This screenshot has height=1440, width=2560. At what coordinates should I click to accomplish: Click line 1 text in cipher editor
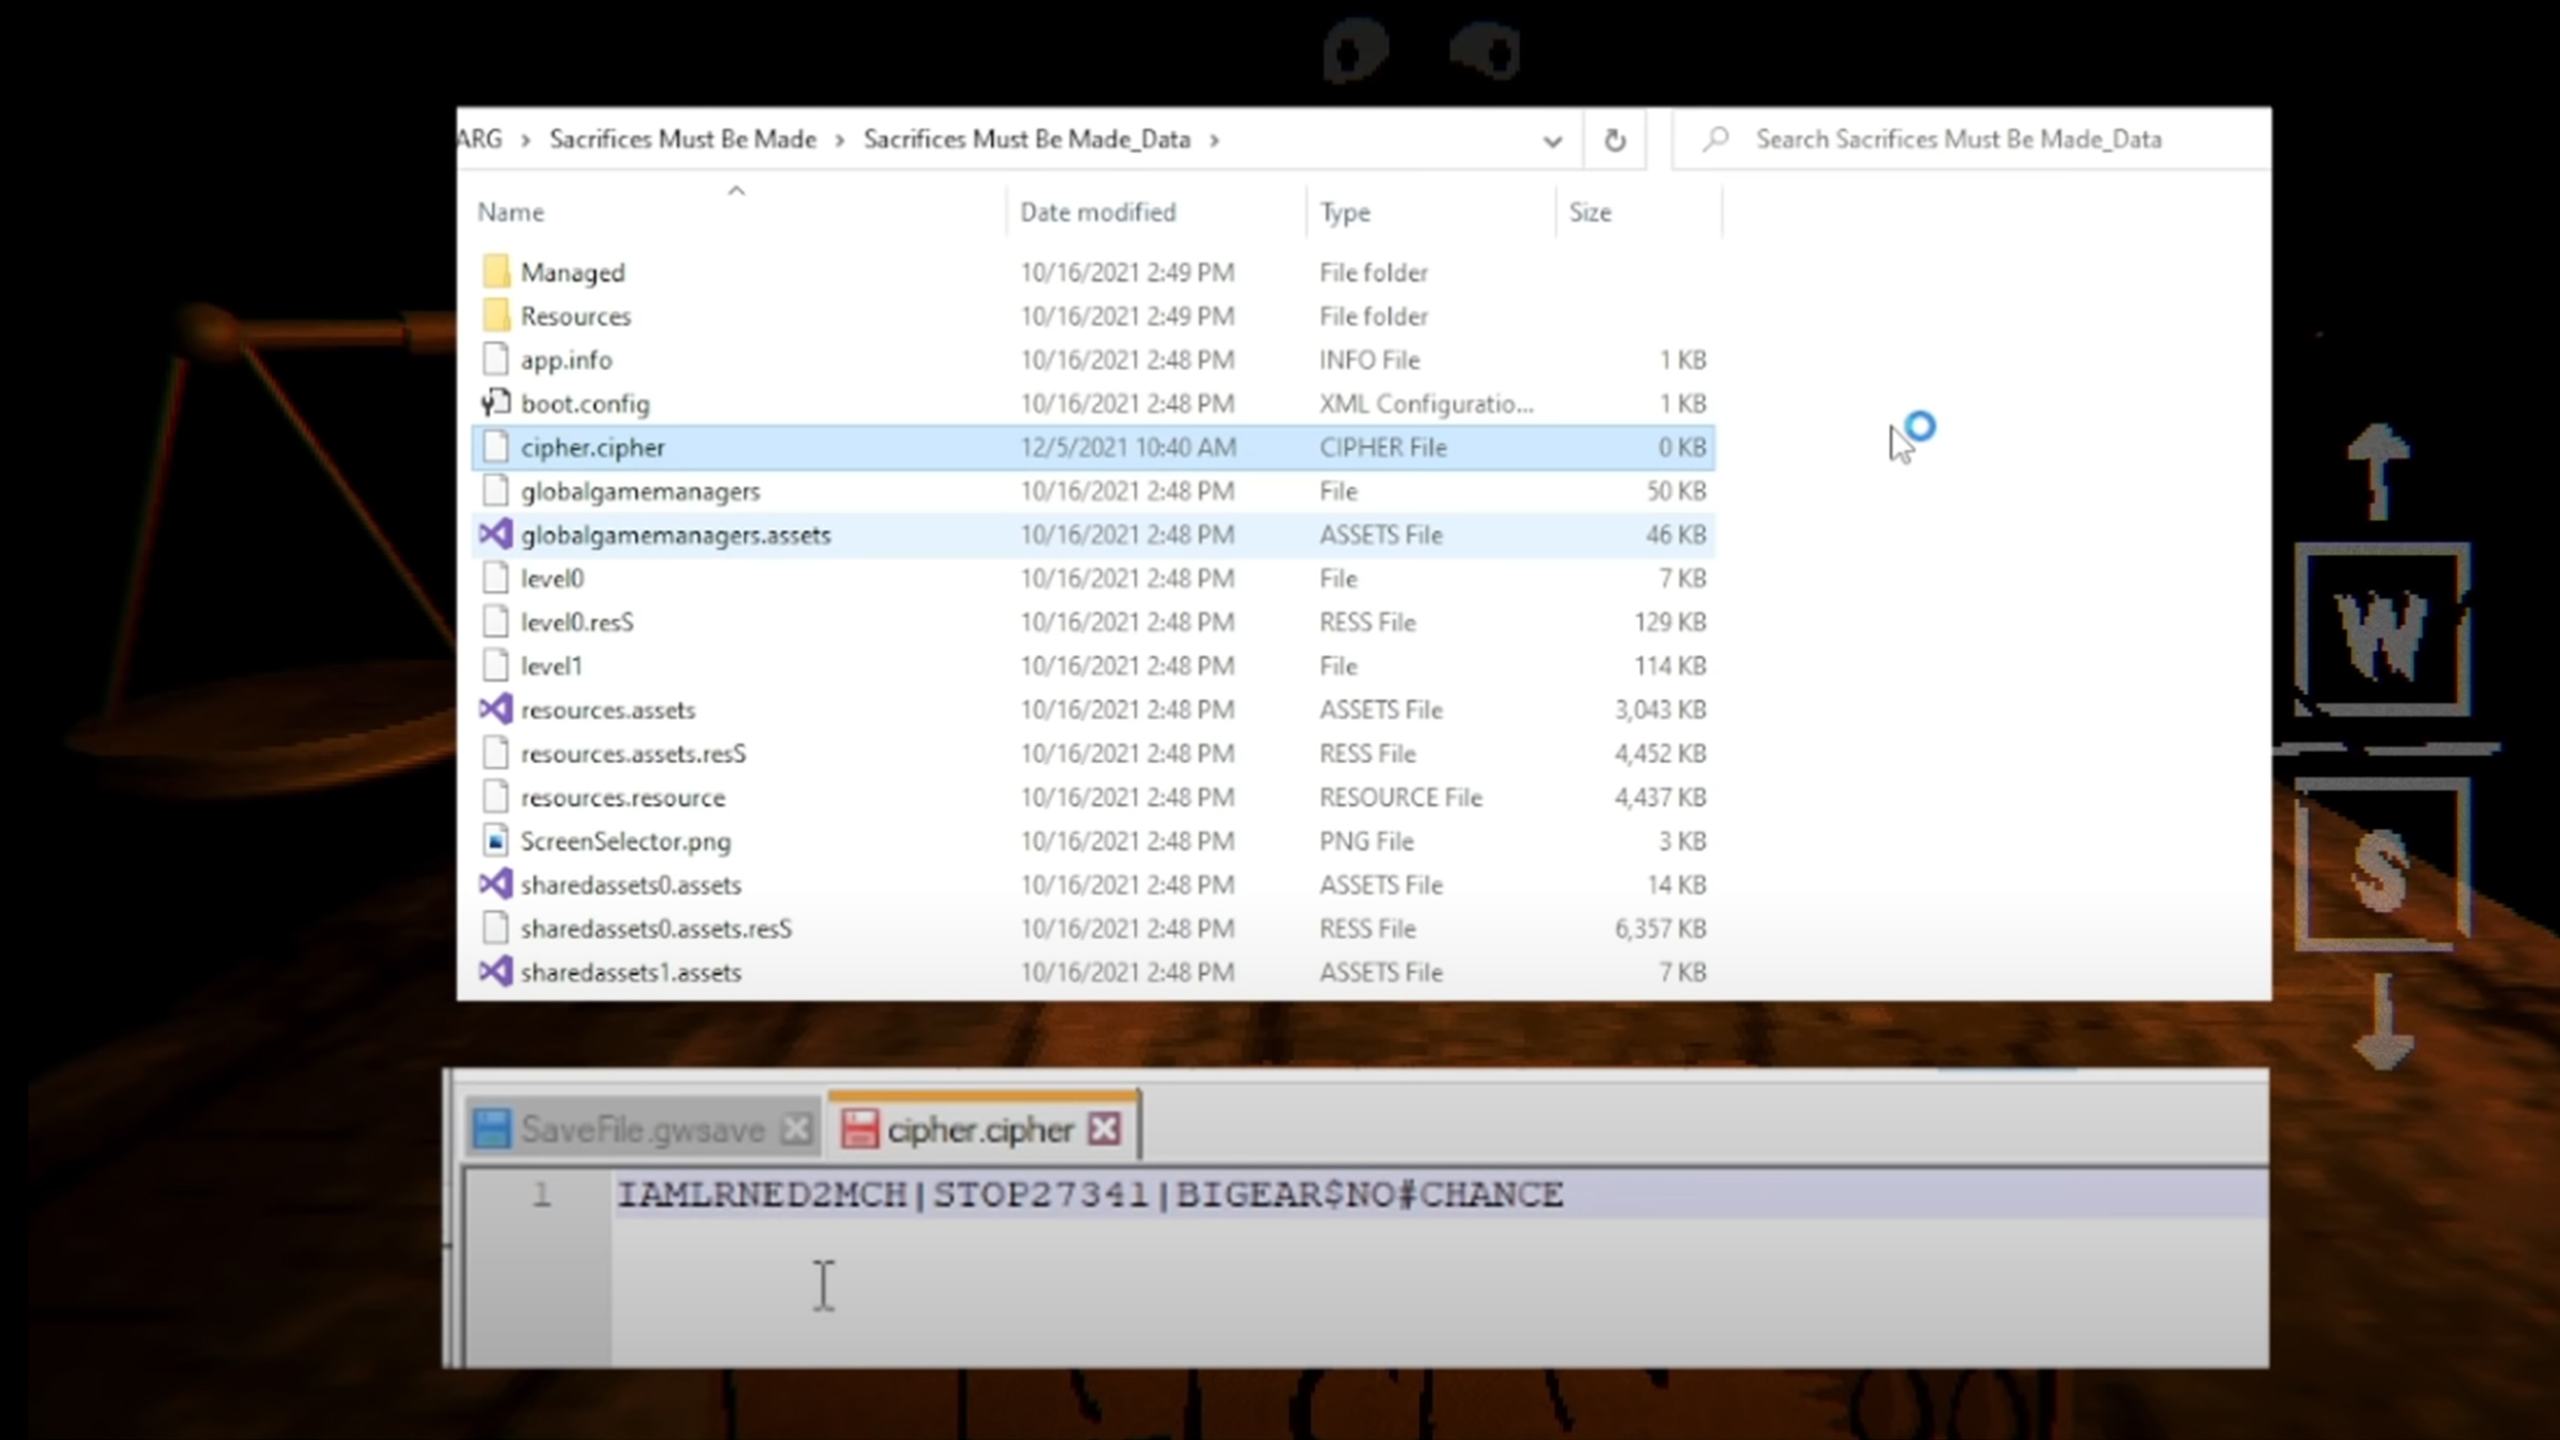pos(1089,1194)
